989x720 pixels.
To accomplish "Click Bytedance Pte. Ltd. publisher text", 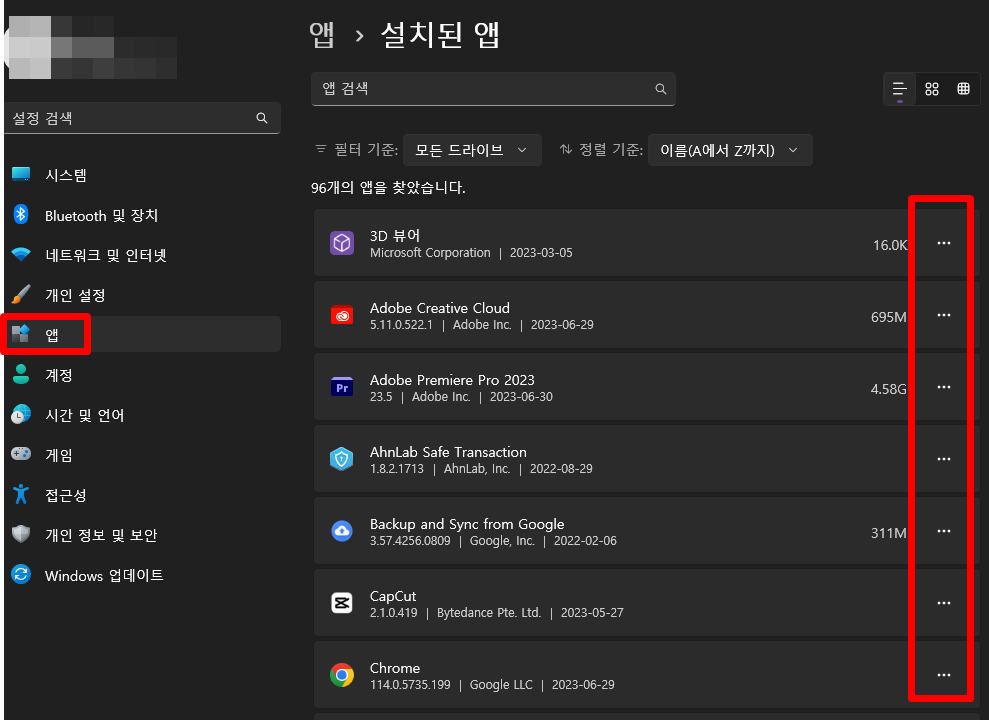I will 489,613.
